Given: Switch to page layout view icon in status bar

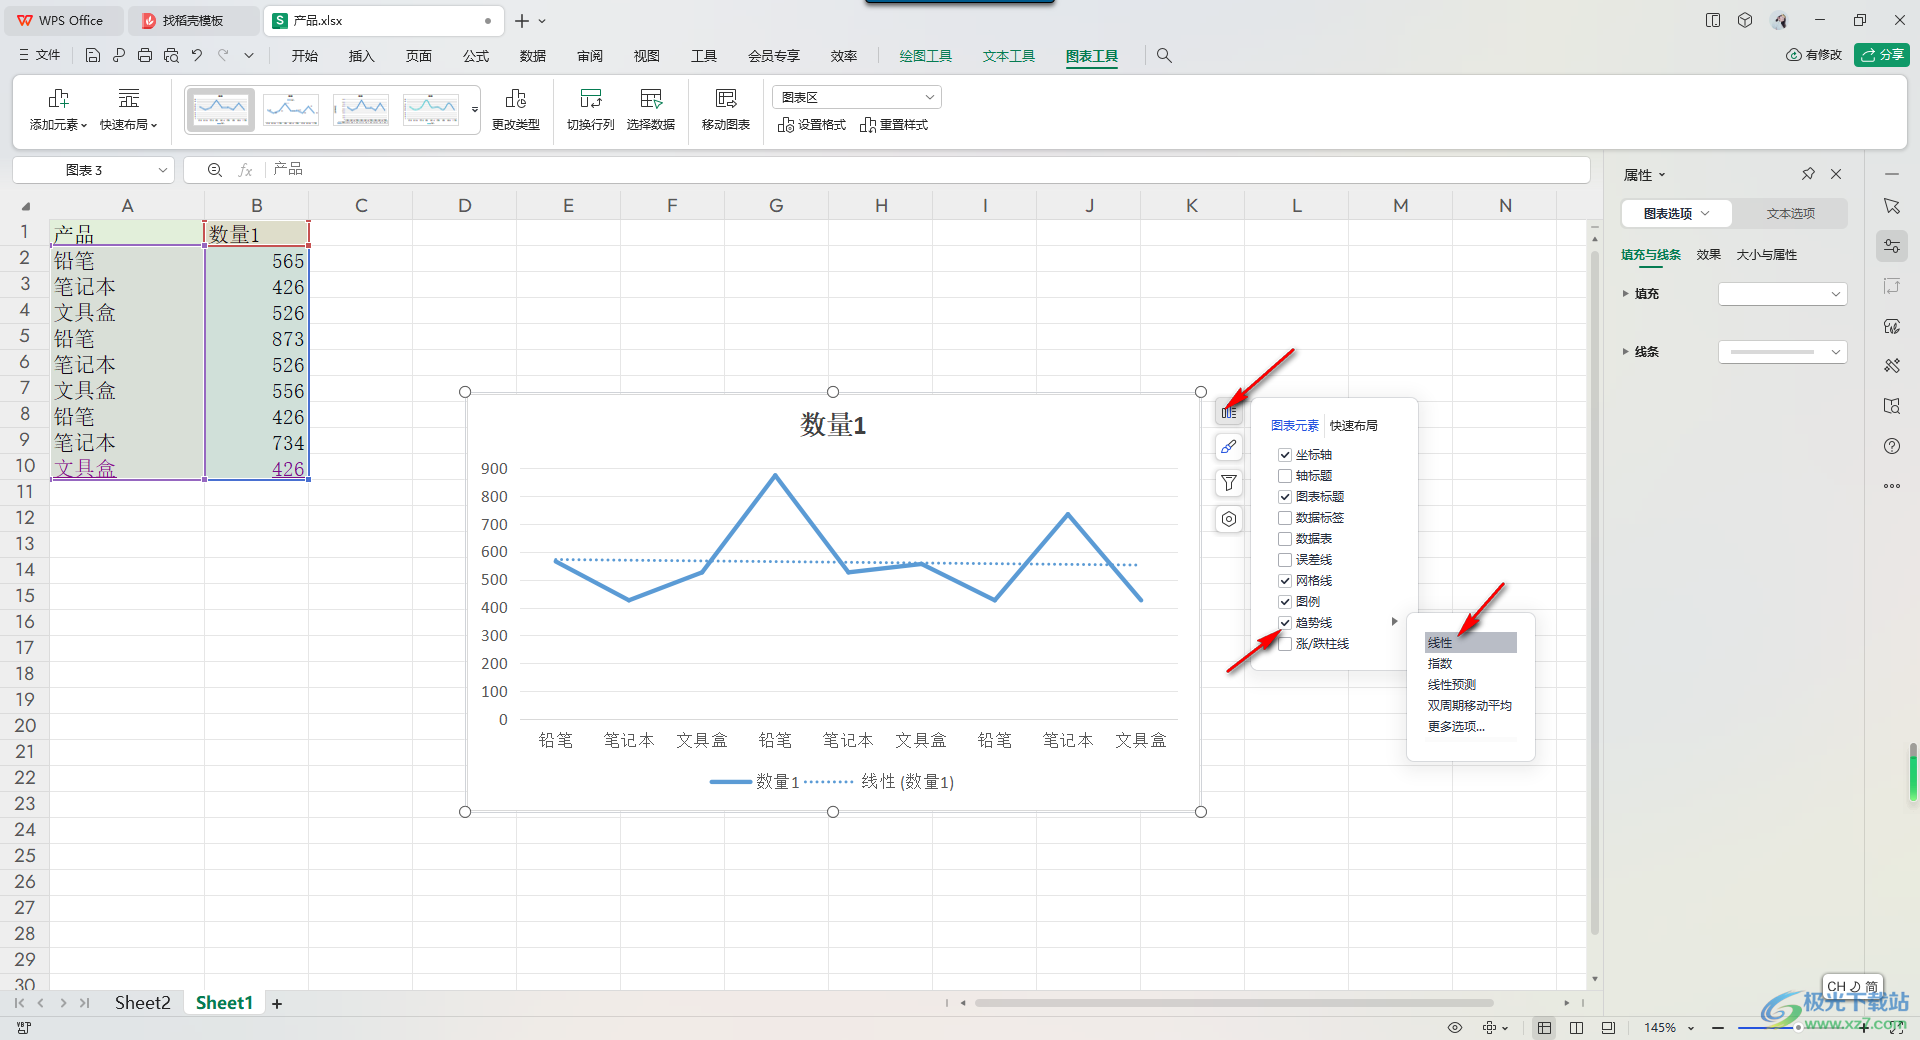Looking at the screenshot, I should pyautogui.click(x=1576, y=1028).
